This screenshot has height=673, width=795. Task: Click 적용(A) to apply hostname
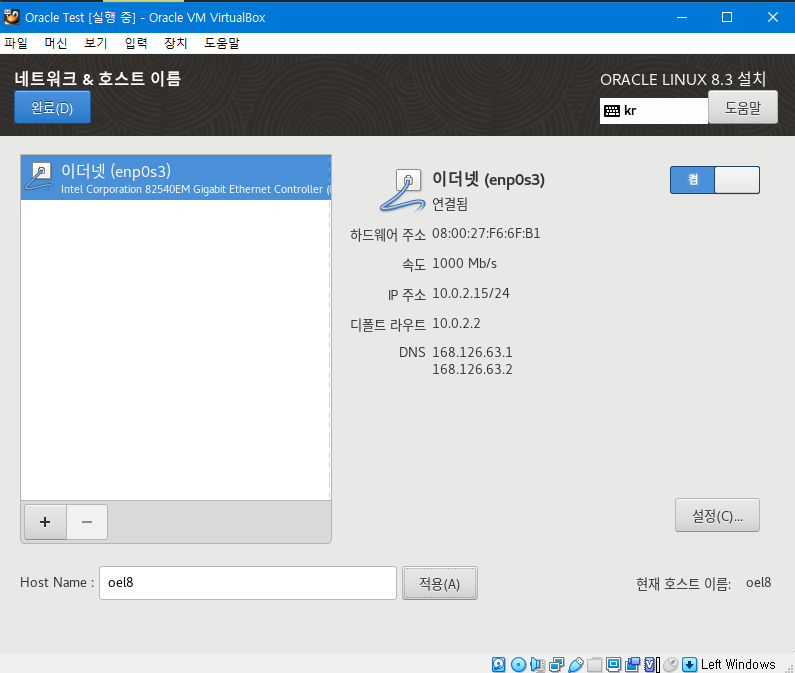pos(440,583)
